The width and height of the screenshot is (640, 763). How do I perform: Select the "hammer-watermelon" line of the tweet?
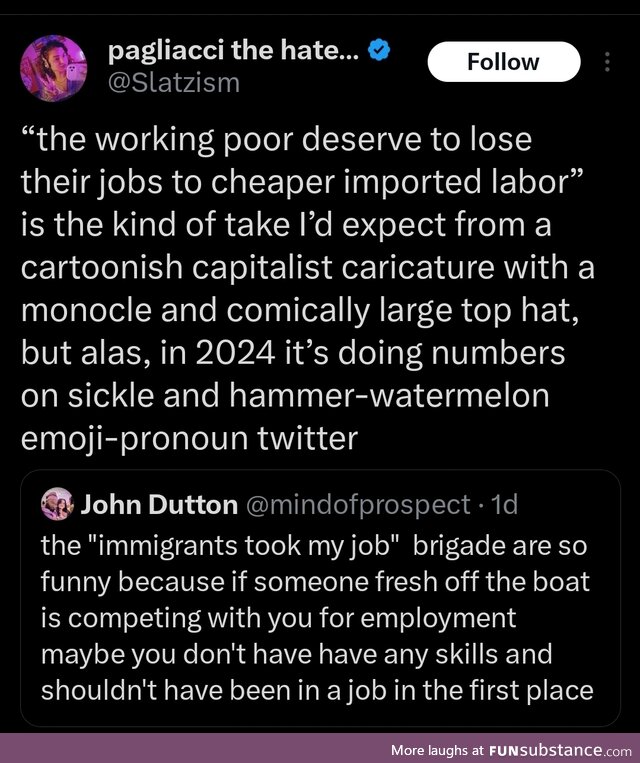coord(285,395)
